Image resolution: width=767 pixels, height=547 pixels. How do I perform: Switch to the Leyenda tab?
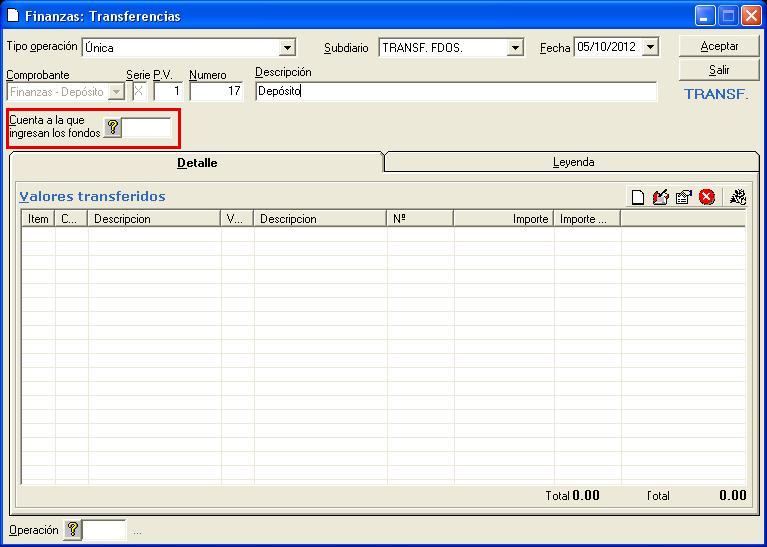(x=573, y=162)
